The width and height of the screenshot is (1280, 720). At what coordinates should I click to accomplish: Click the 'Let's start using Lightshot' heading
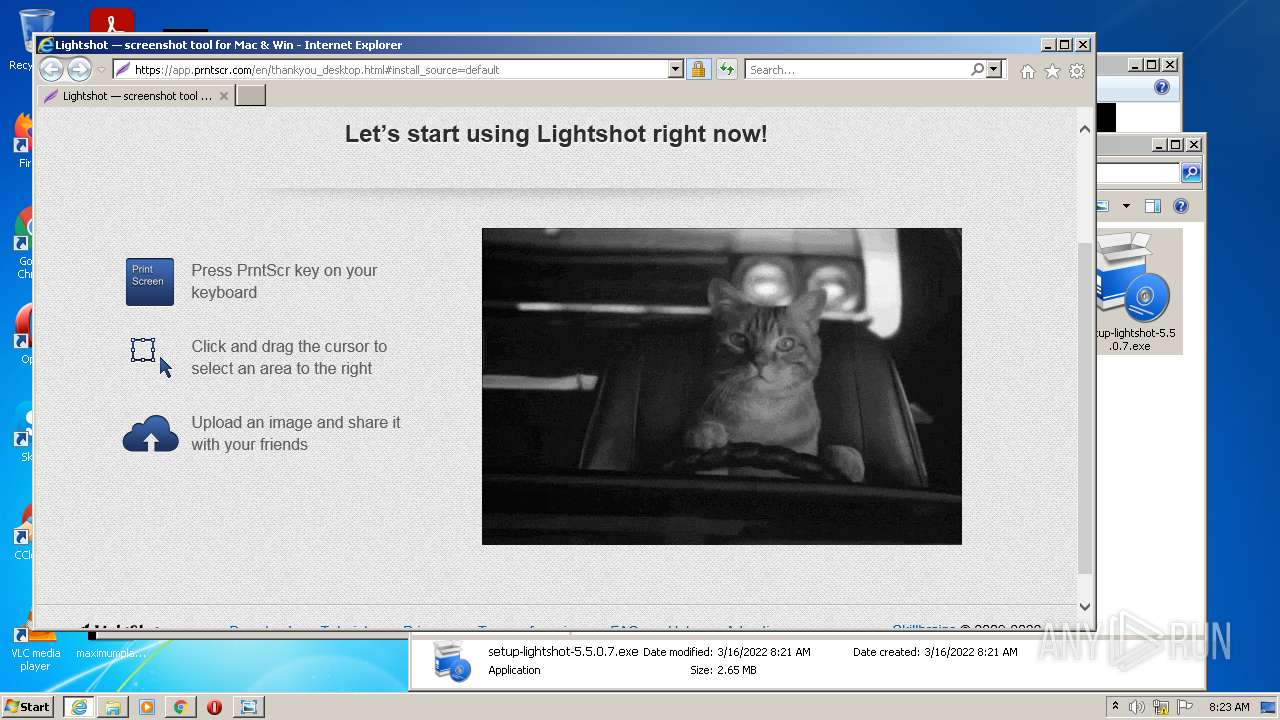coord(556,134)
